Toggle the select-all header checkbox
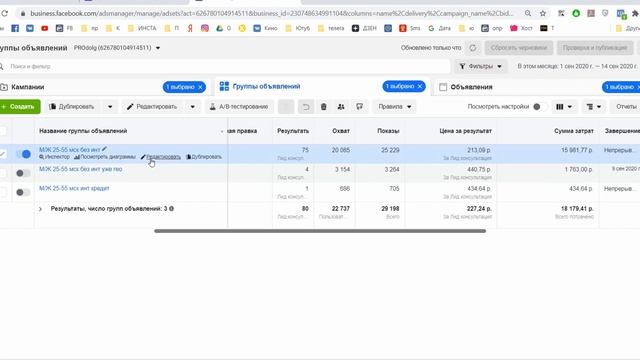The width and height of the screenshot is (640, 360). pyautogui.click(x=2, y=131)
